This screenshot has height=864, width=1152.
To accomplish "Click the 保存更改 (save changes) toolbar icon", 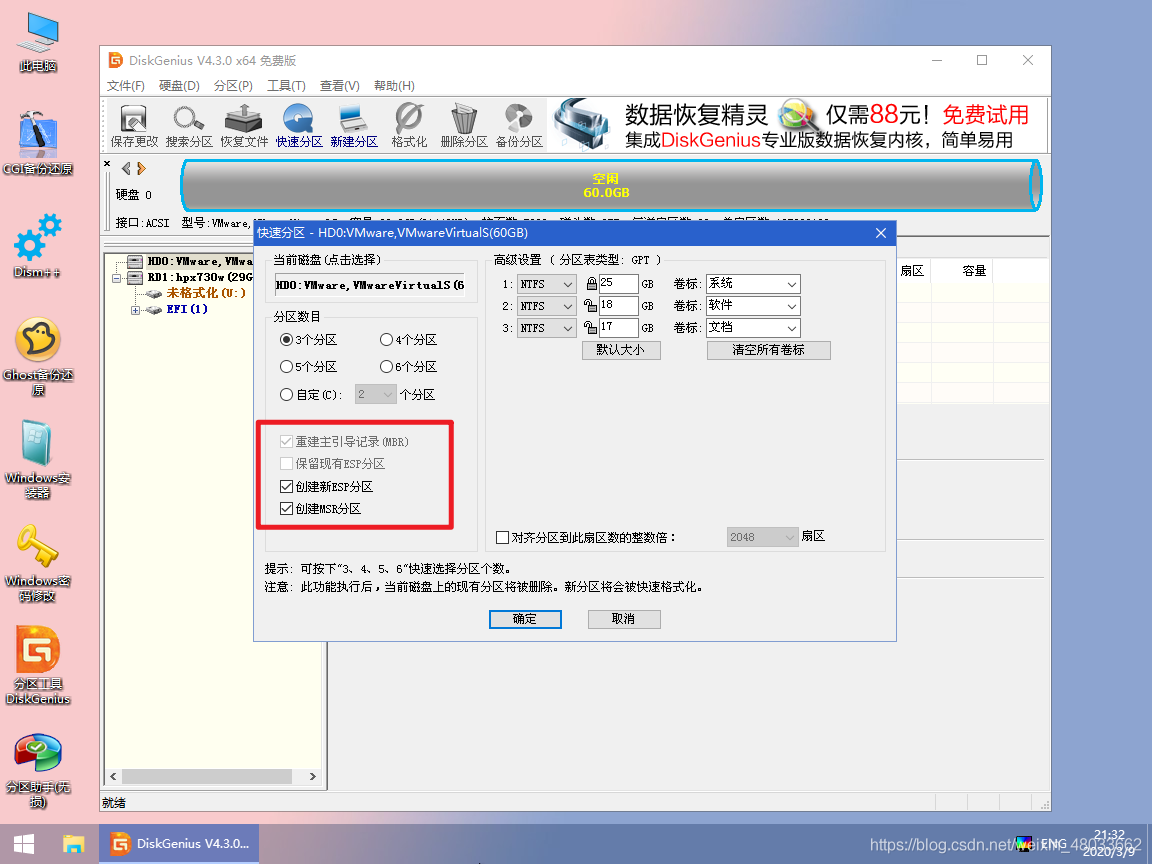I will 134,126.
